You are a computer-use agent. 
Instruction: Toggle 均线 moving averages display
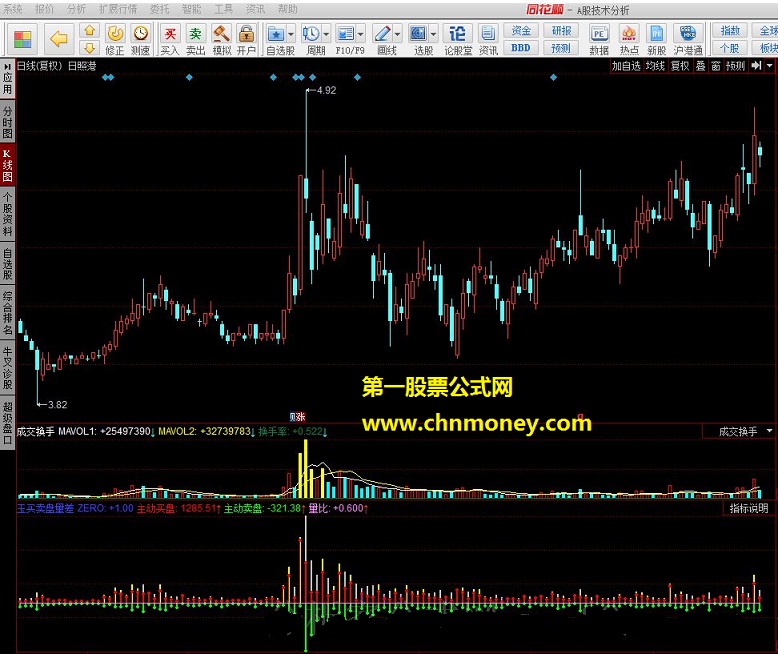(655, 65)
